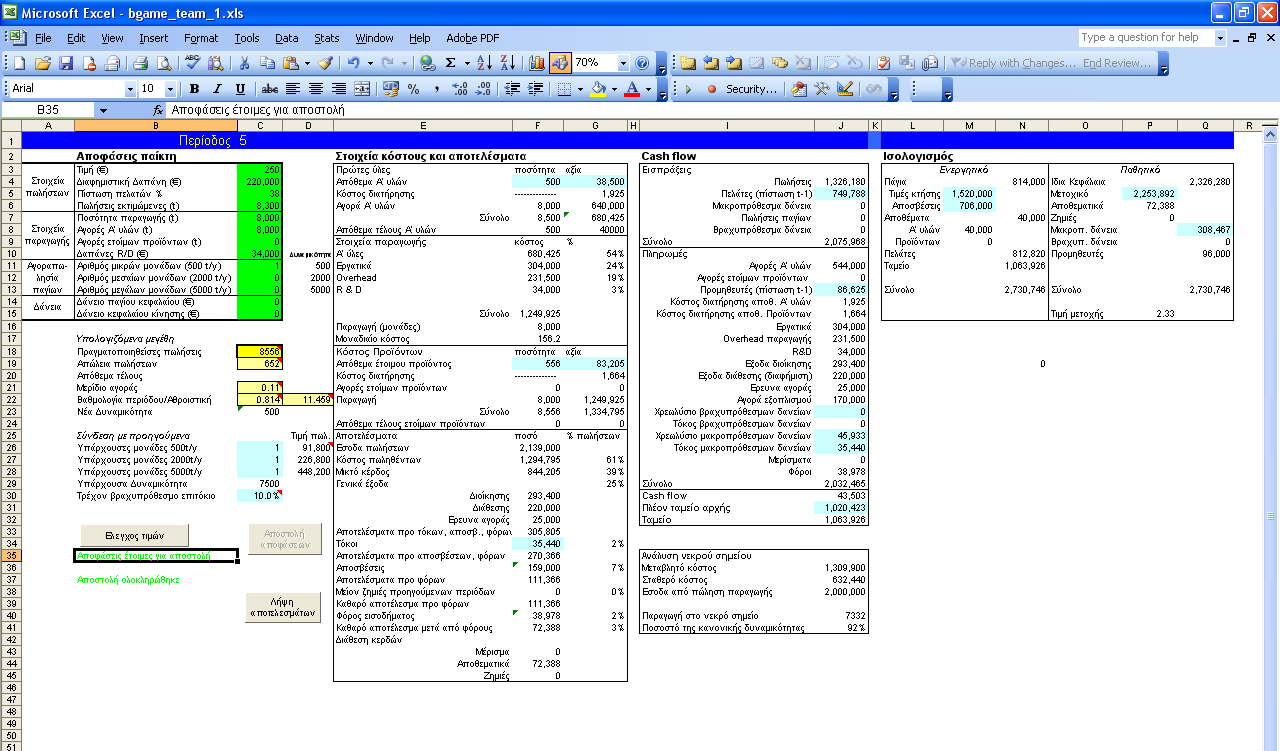Open the Zoom percentage dropdown
Image resolution: width=1280 pixels, height=751 pixels.
624,63
